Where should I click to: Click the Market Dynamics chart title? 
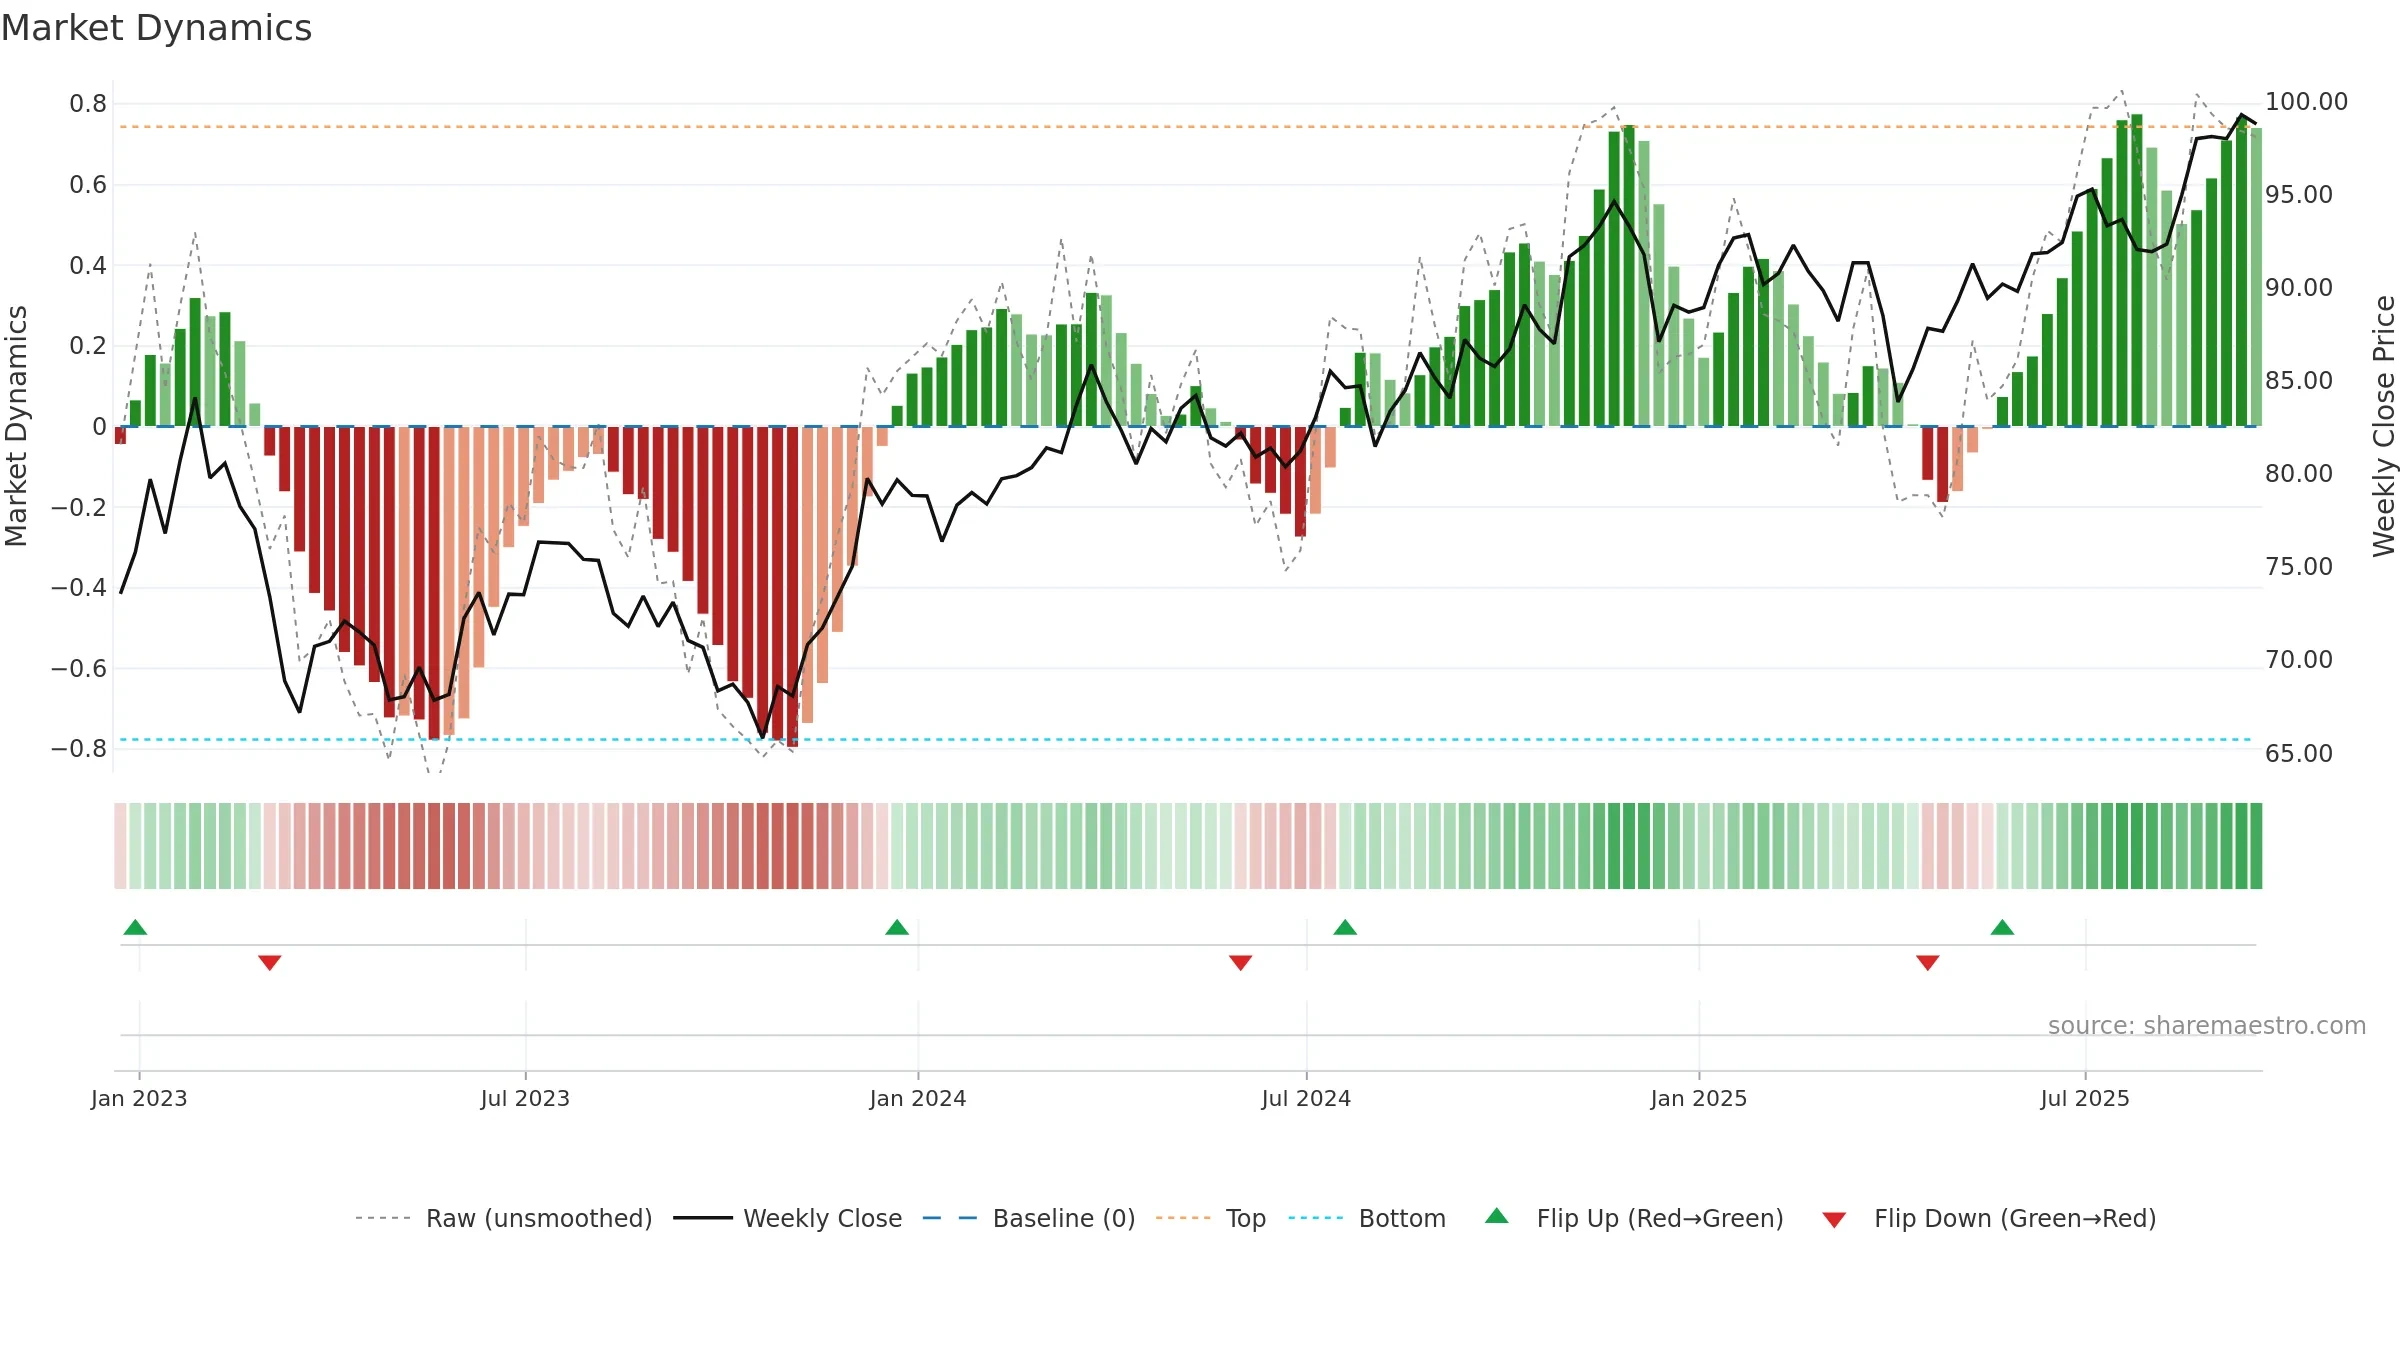156,28
